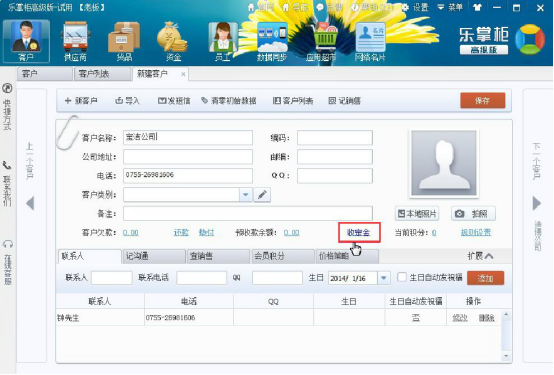Open the 资金 money bag icon

pos(173,41)
